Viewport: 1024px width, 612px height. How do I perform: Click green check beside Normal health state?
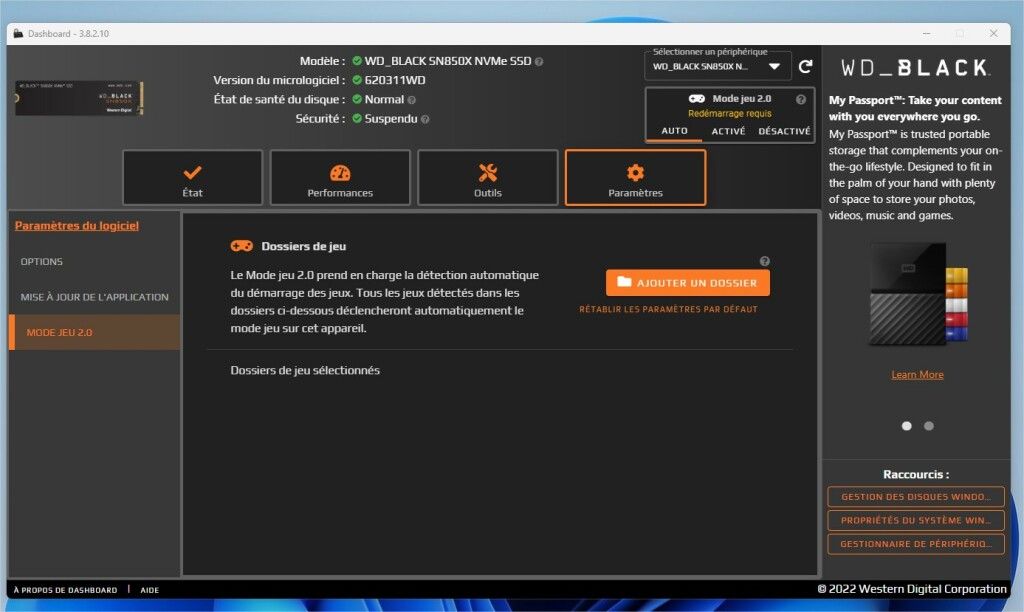click(357, 99)
